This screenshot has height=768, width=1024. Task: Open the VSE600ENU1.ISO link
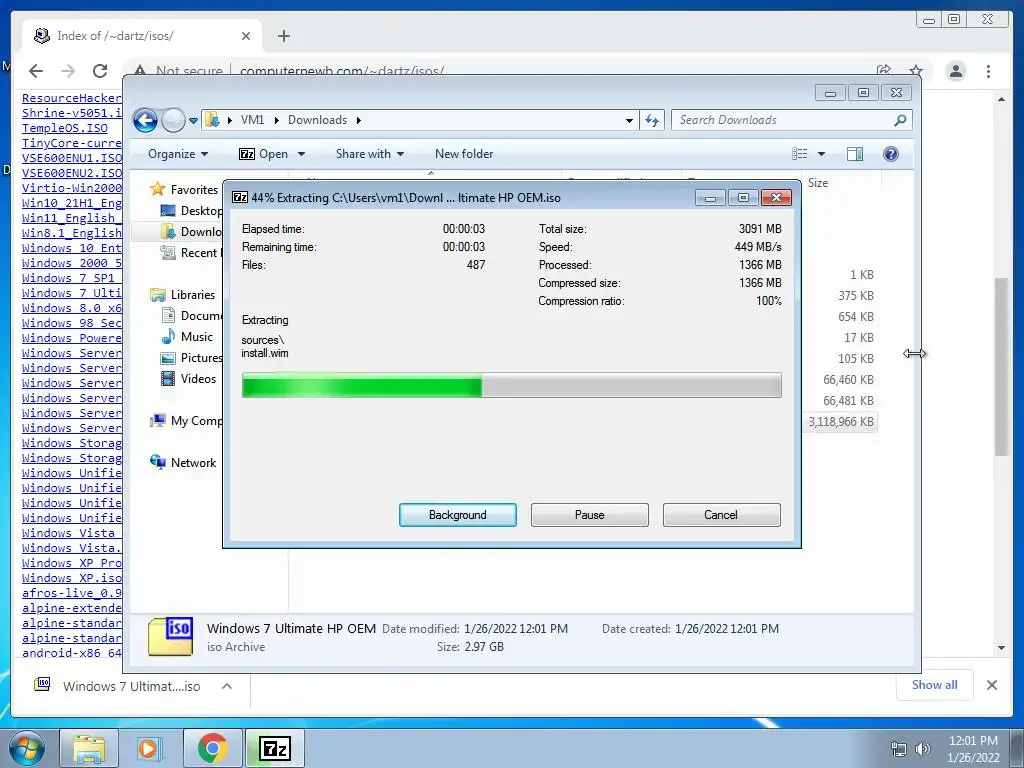pos(72,158)
